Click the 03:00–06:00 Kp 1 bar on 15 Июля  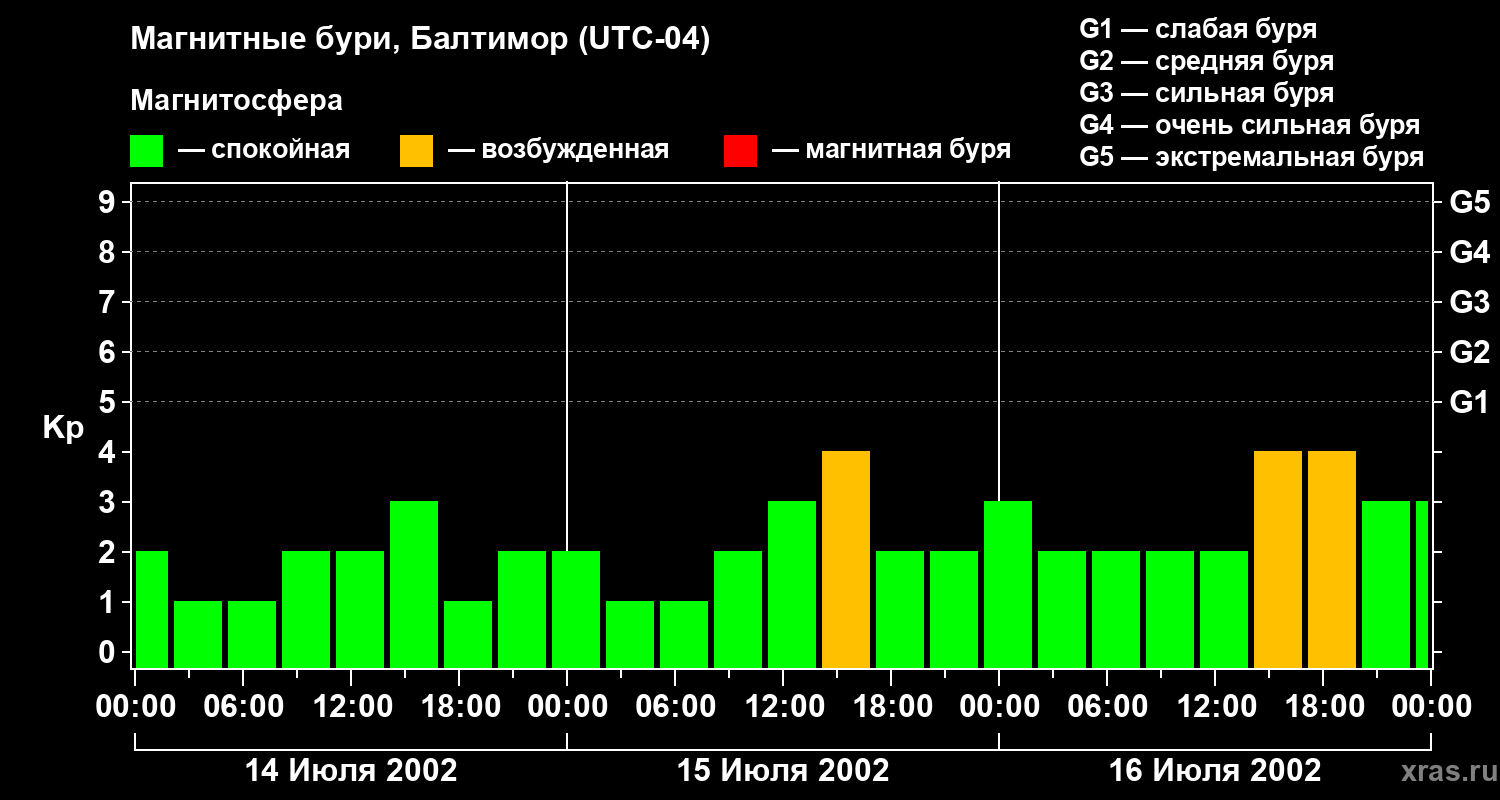pos(630,635)
